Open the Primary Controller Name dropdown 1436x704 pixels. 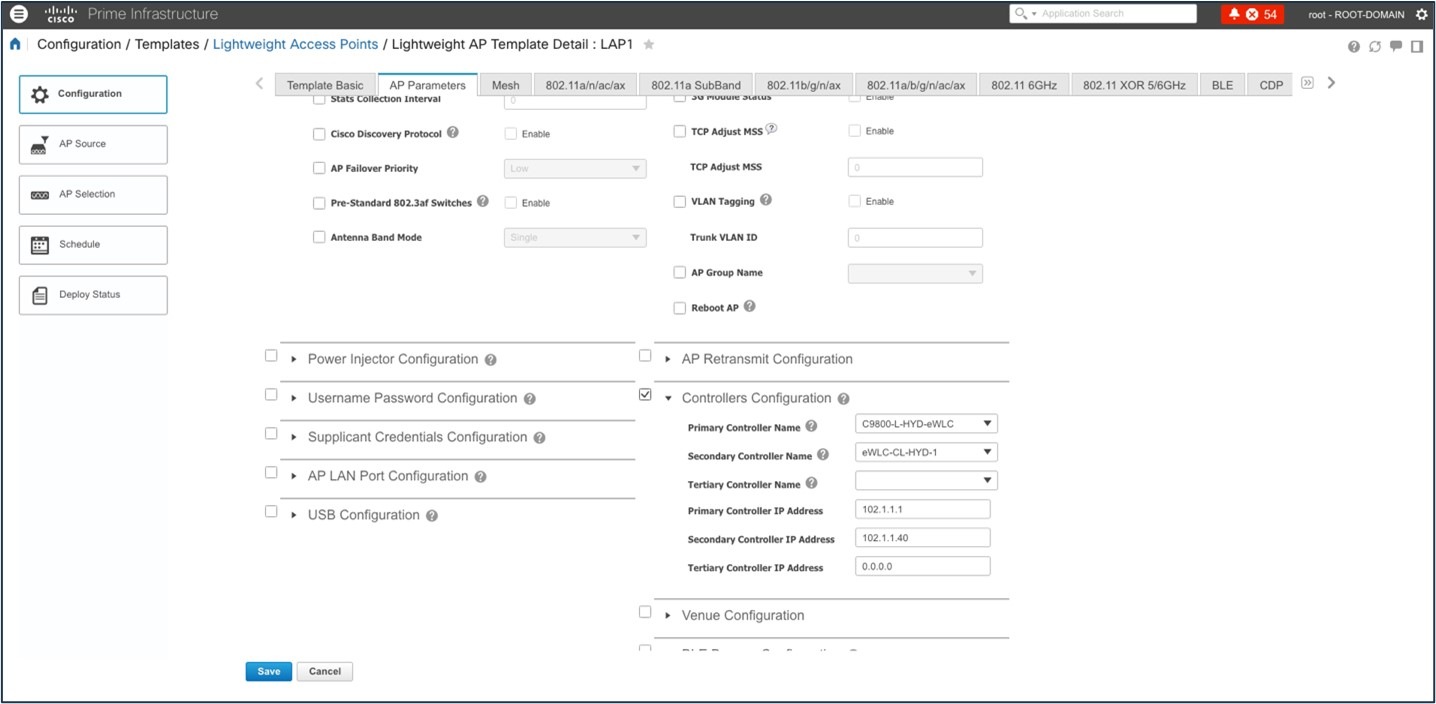pyautogui.click(x=925, y=423)
